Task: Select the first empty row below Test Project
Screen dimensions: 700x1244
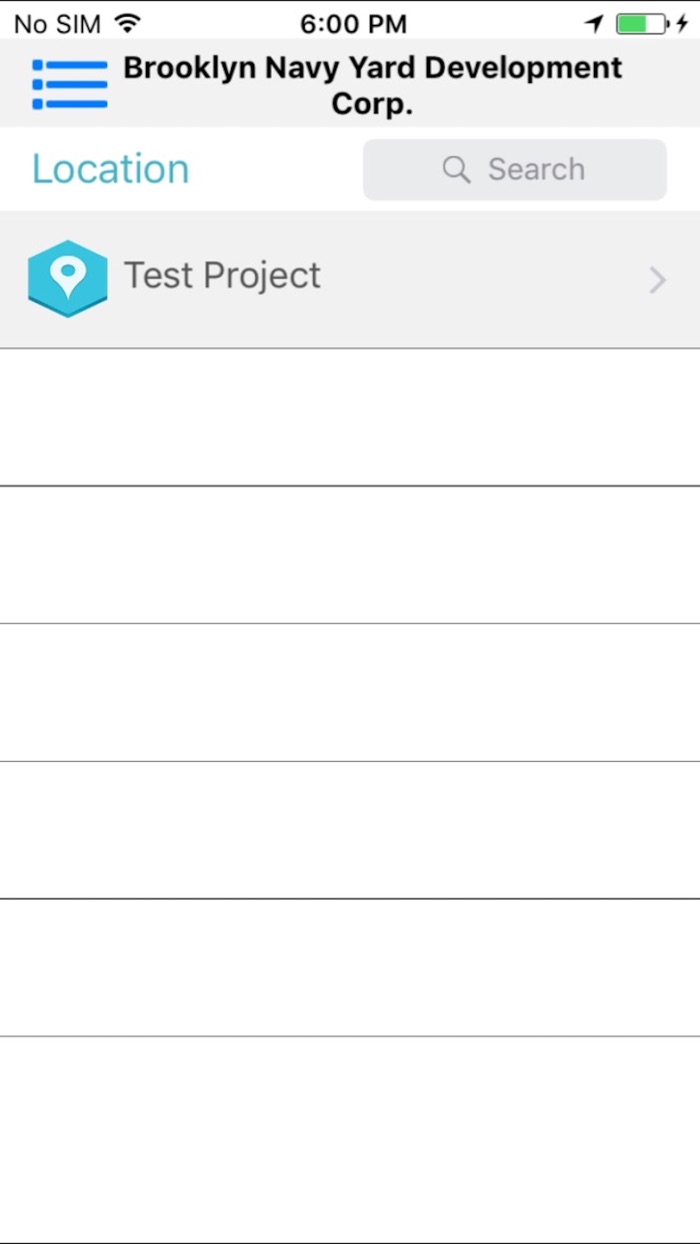Action: (x=350, y=418)
